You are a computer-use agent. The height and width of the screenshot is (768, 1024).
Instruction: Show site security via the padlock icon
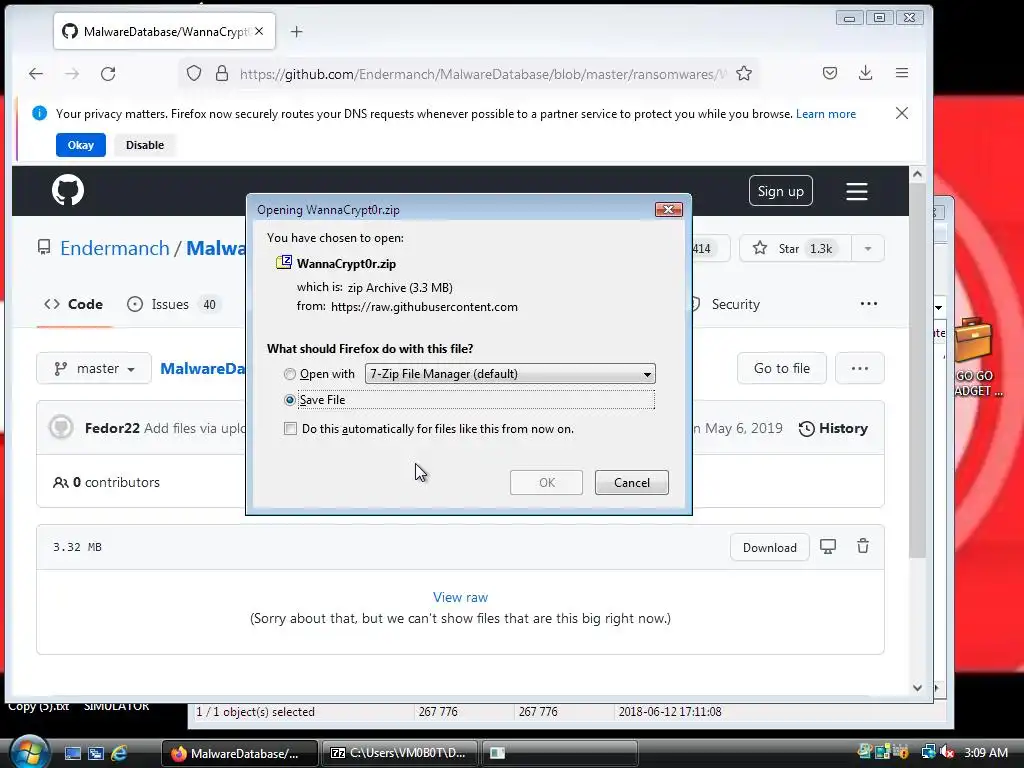pos(222,73)
